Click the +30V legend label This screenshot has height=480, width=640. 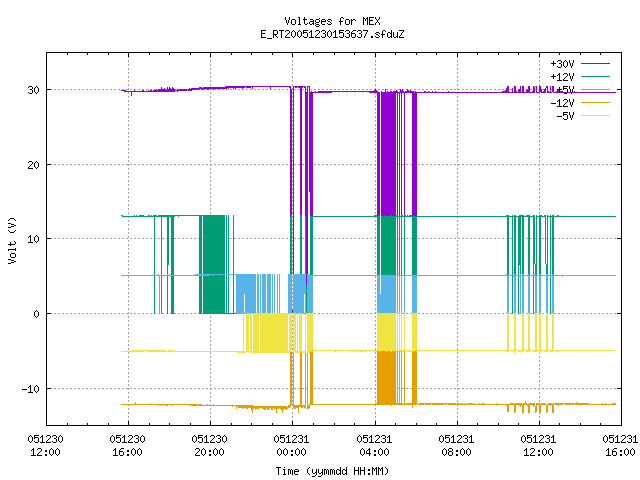click(562, 64)
